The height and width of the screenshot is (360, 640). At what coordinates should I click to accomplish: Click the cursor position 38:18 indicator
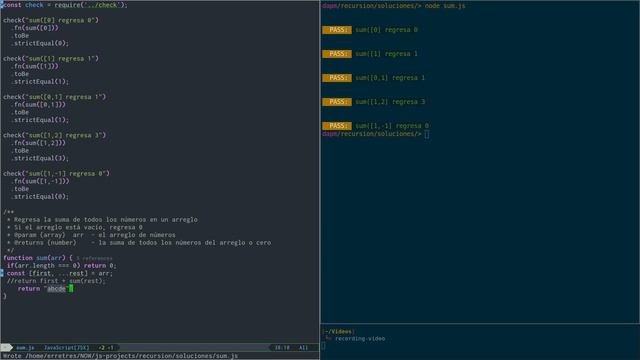[282, 348]
